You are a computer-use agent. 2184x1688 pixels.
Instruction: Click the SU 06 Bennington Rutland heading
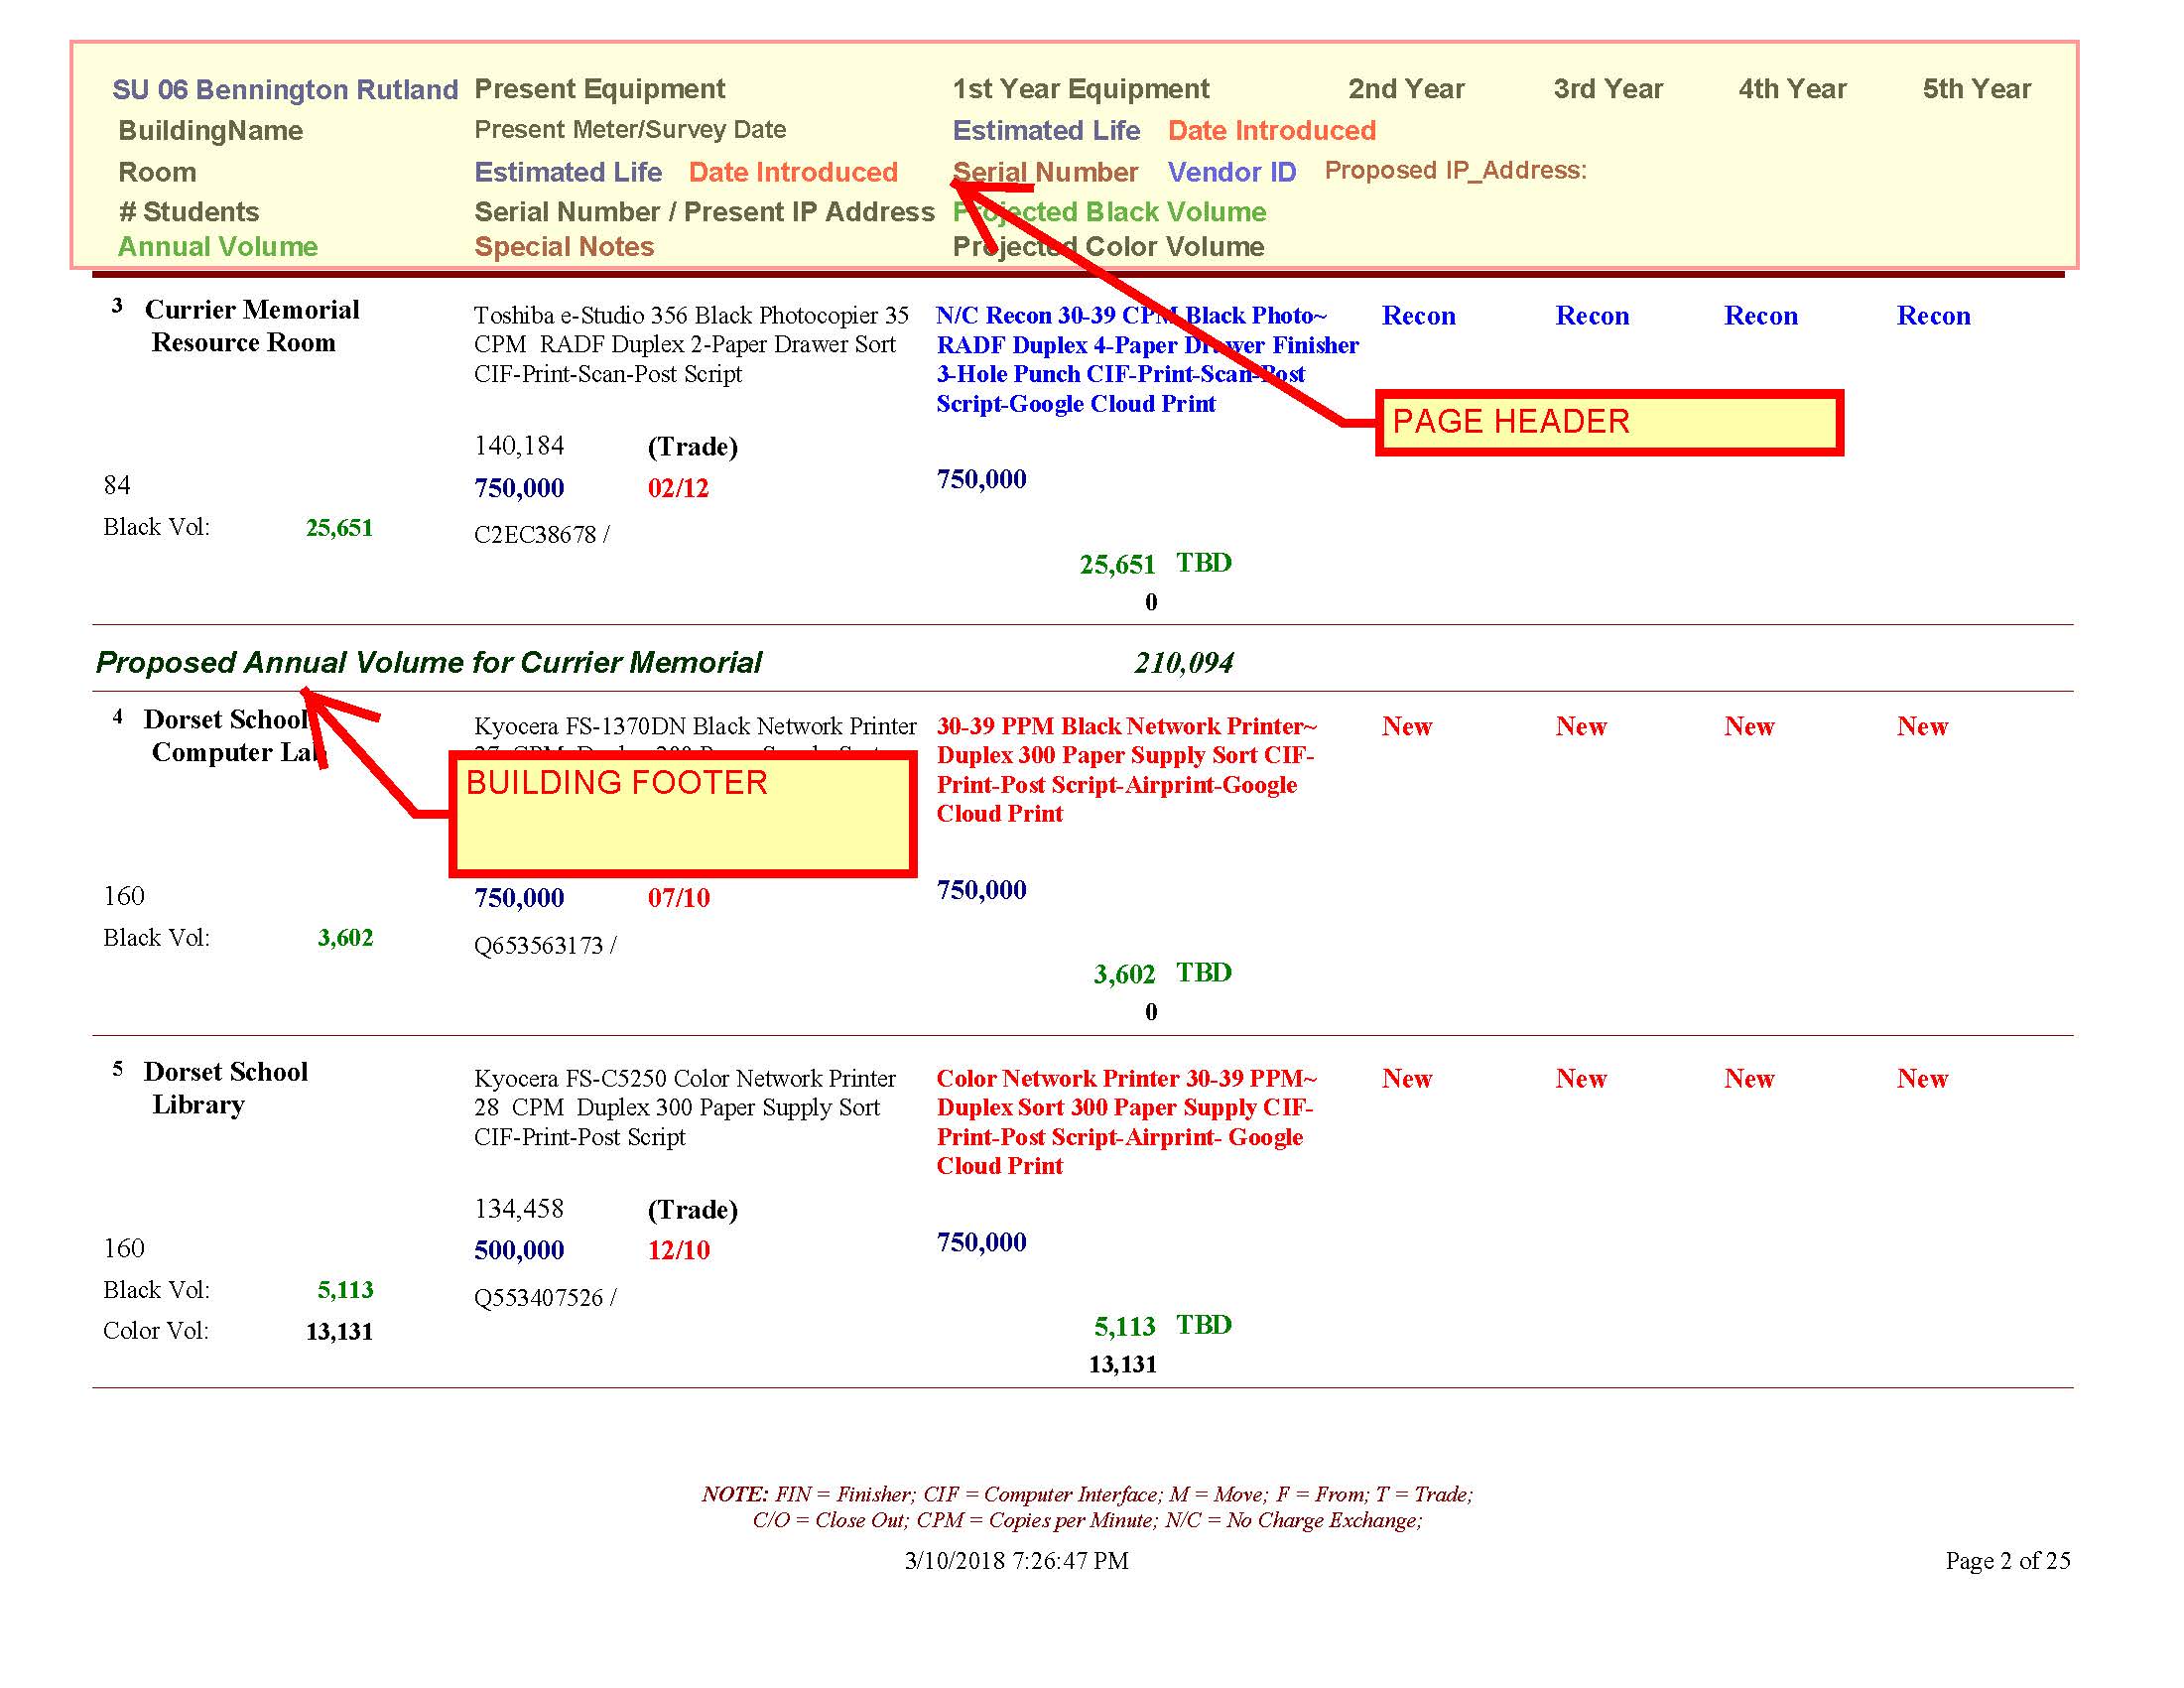pos(285,90)
